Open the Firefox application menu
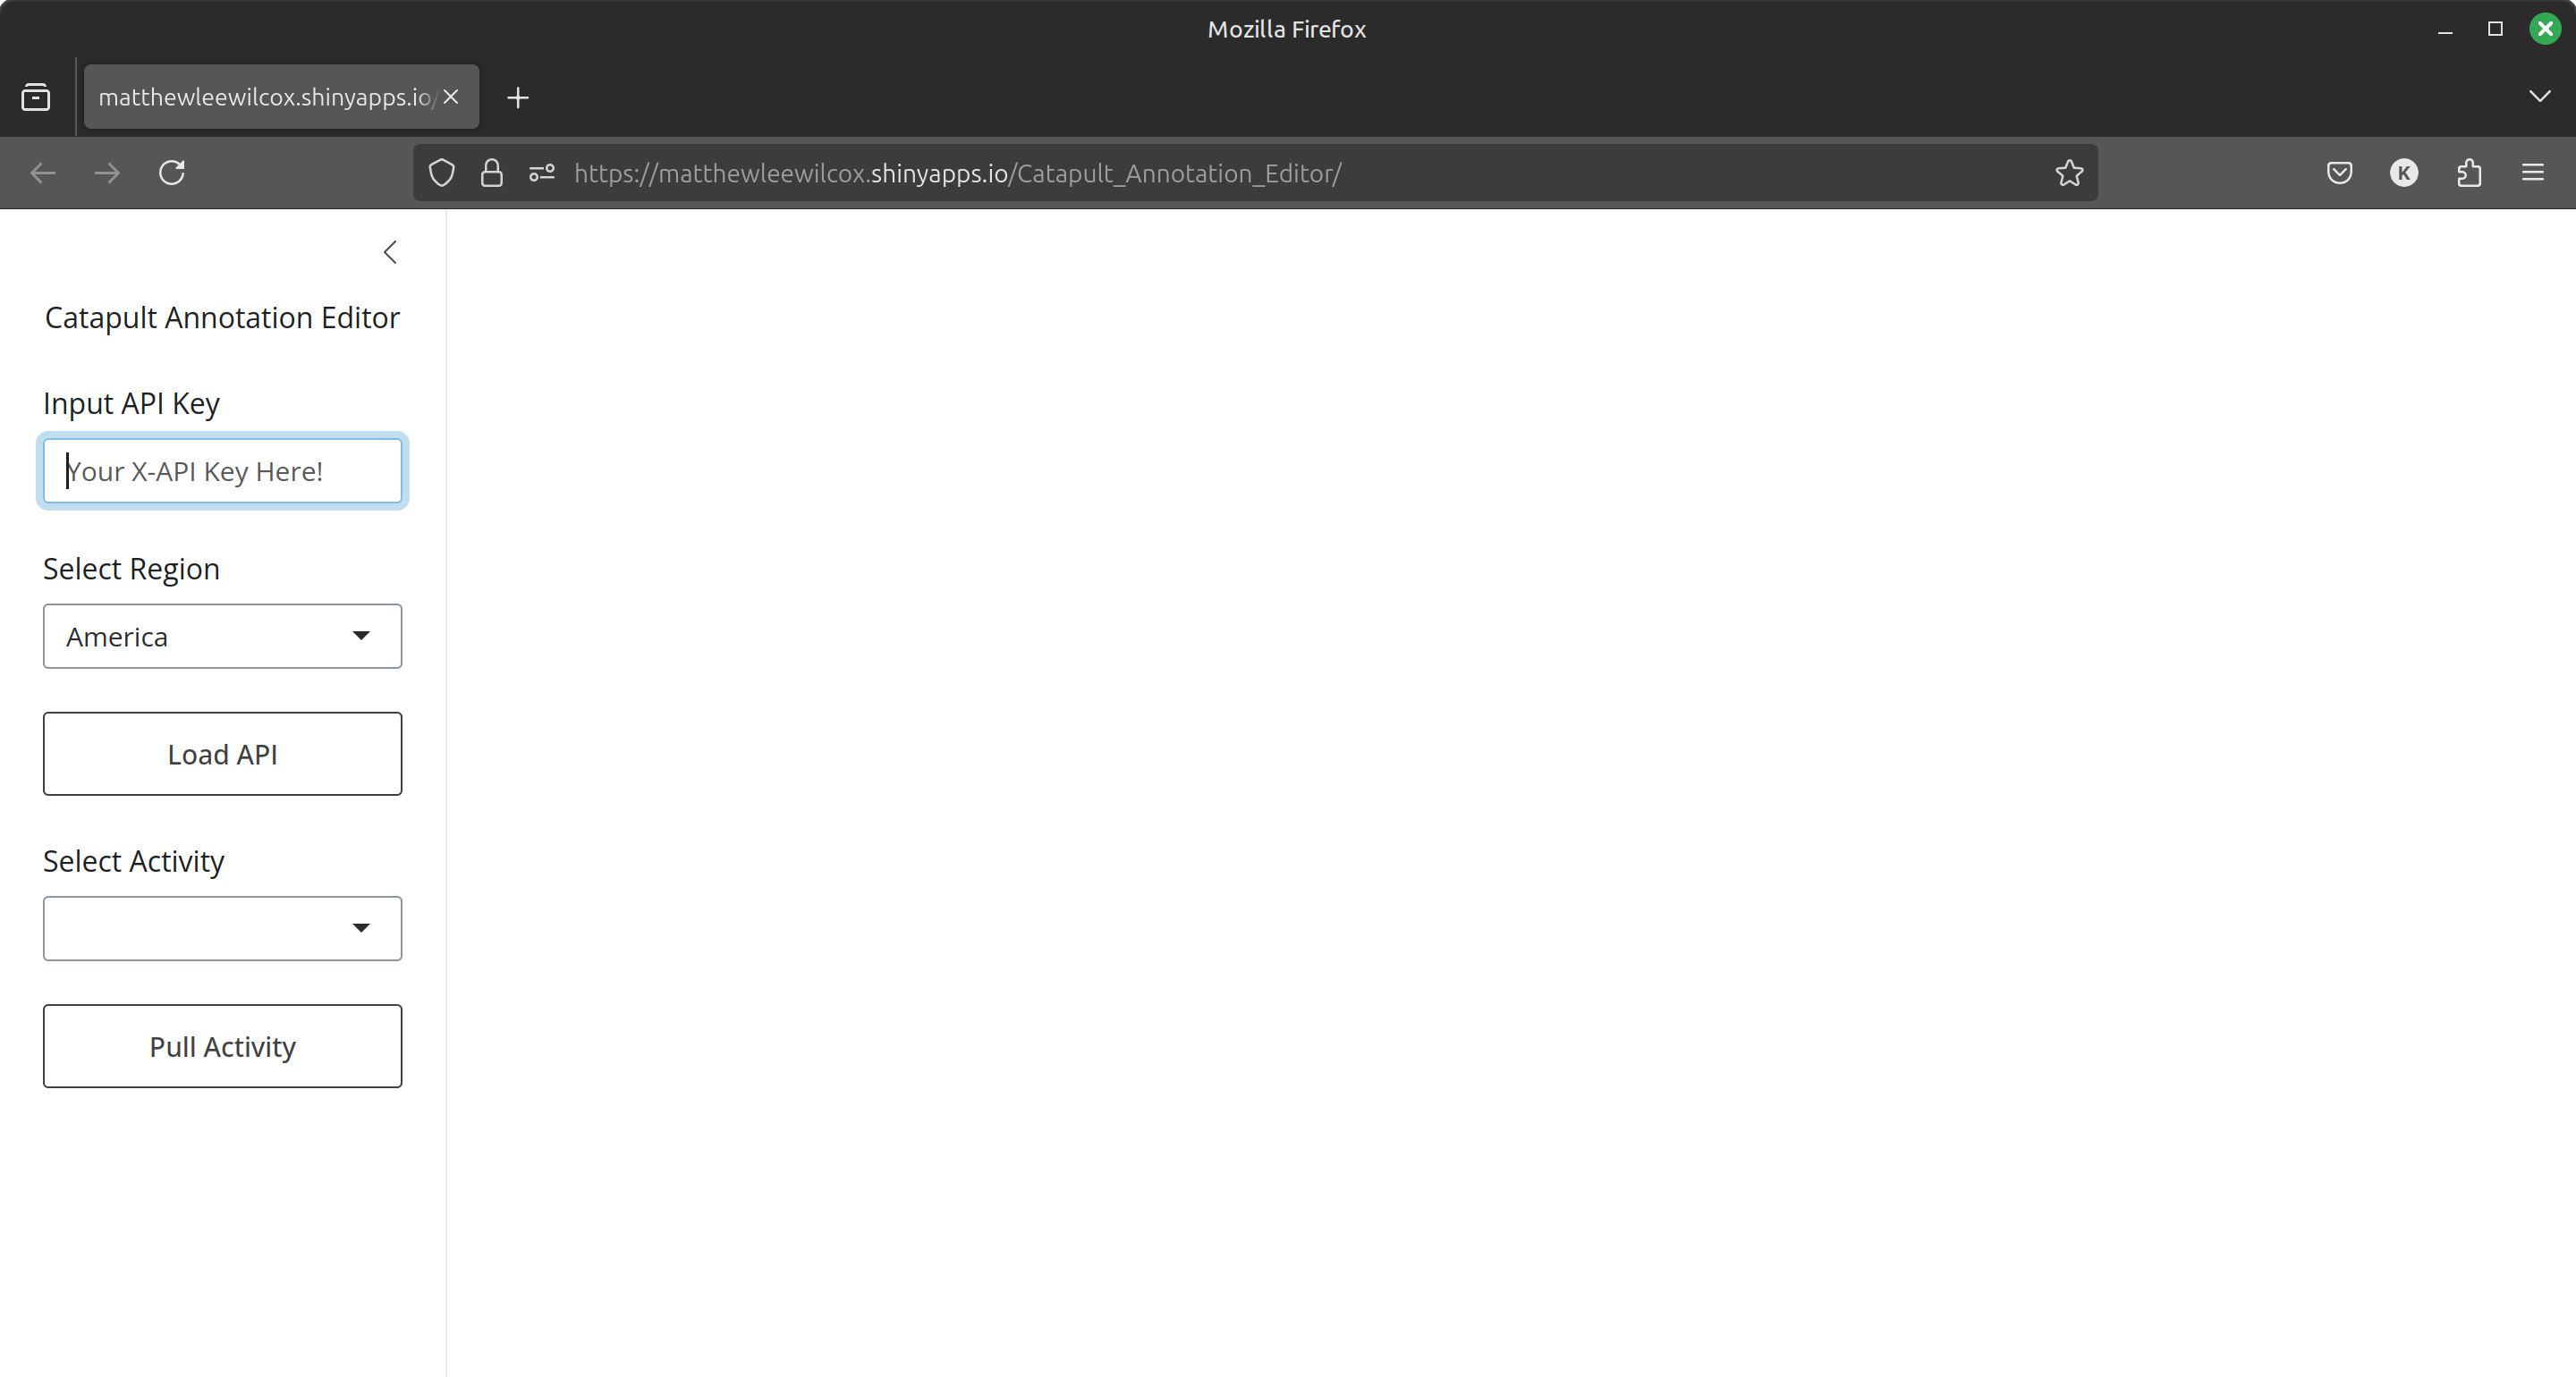The image size is (2576, 1377). click(2534, 173)
